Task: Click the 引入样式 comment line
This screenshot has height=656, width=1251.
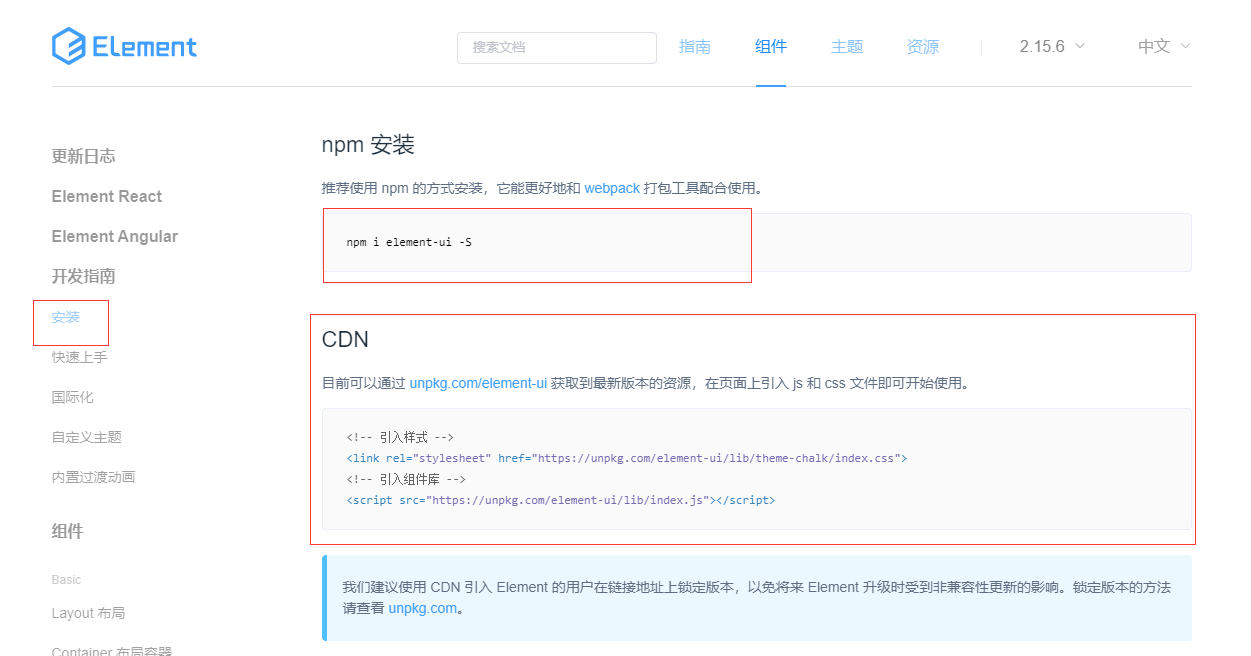Action: point(401,437)
